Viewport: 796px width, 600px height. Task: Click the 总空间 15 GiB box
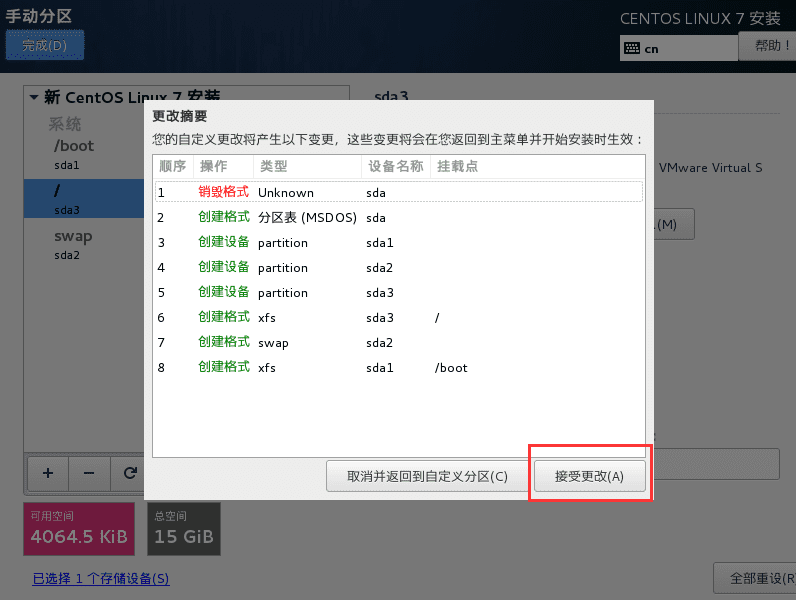click(184, 529)
